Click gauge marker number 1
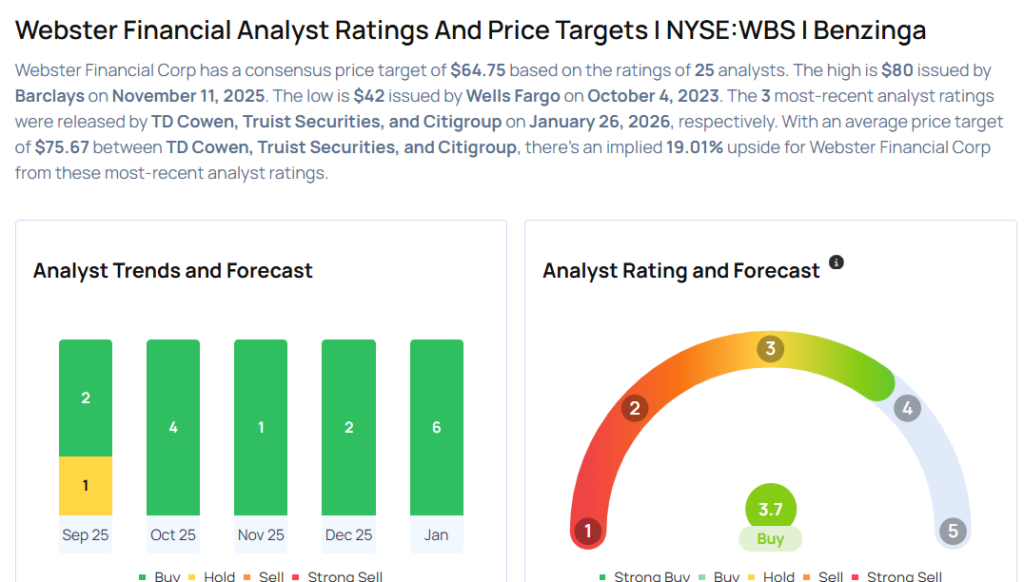1024x582 pixels. 587,531
